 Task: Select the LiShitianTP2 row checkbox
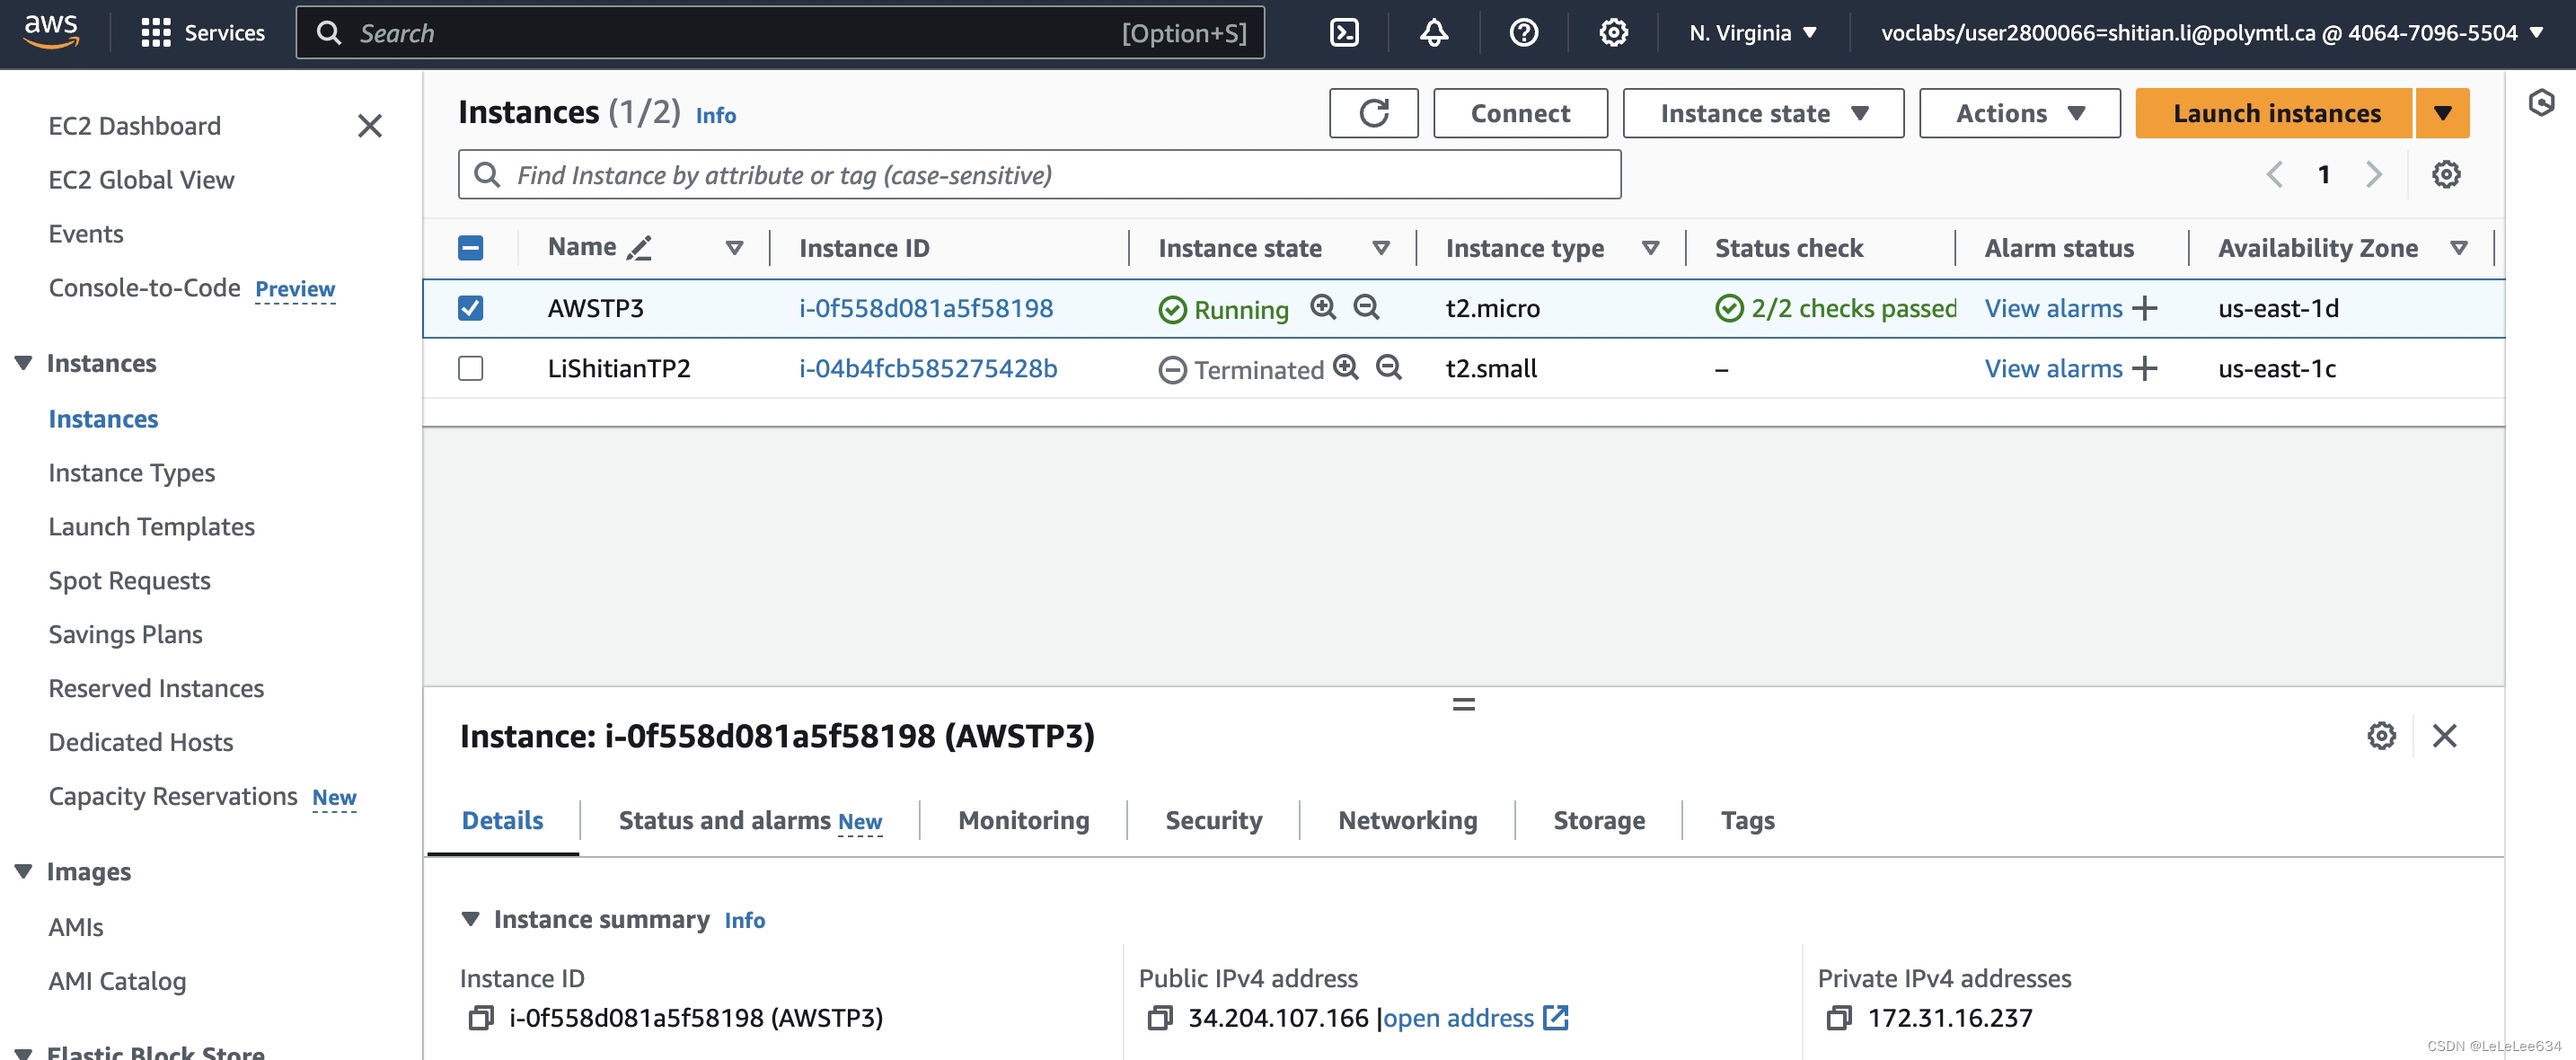pos(470,368)
